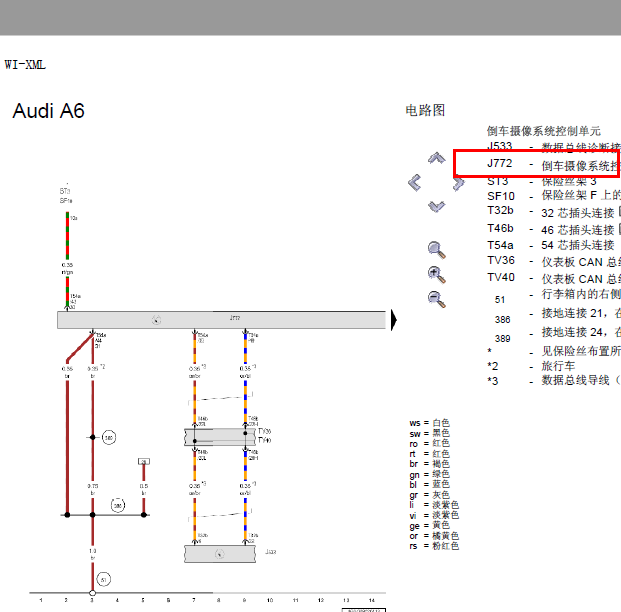The height and width of the screenshot is (612, 621).
Task: Click the 倒车摄像系统控制单元 heading
Action: [544, 131]
